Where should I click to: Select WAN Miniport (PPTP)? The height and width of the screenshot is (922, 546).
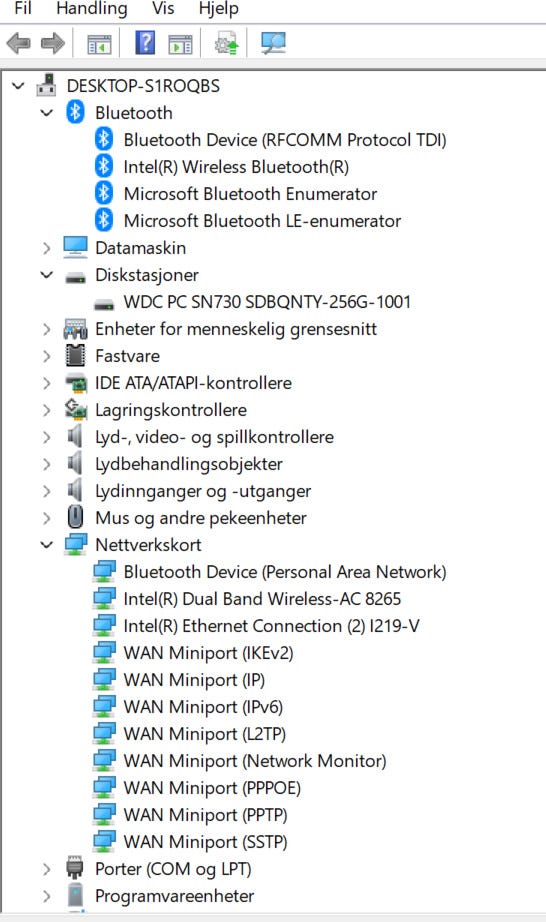point(205,815)
